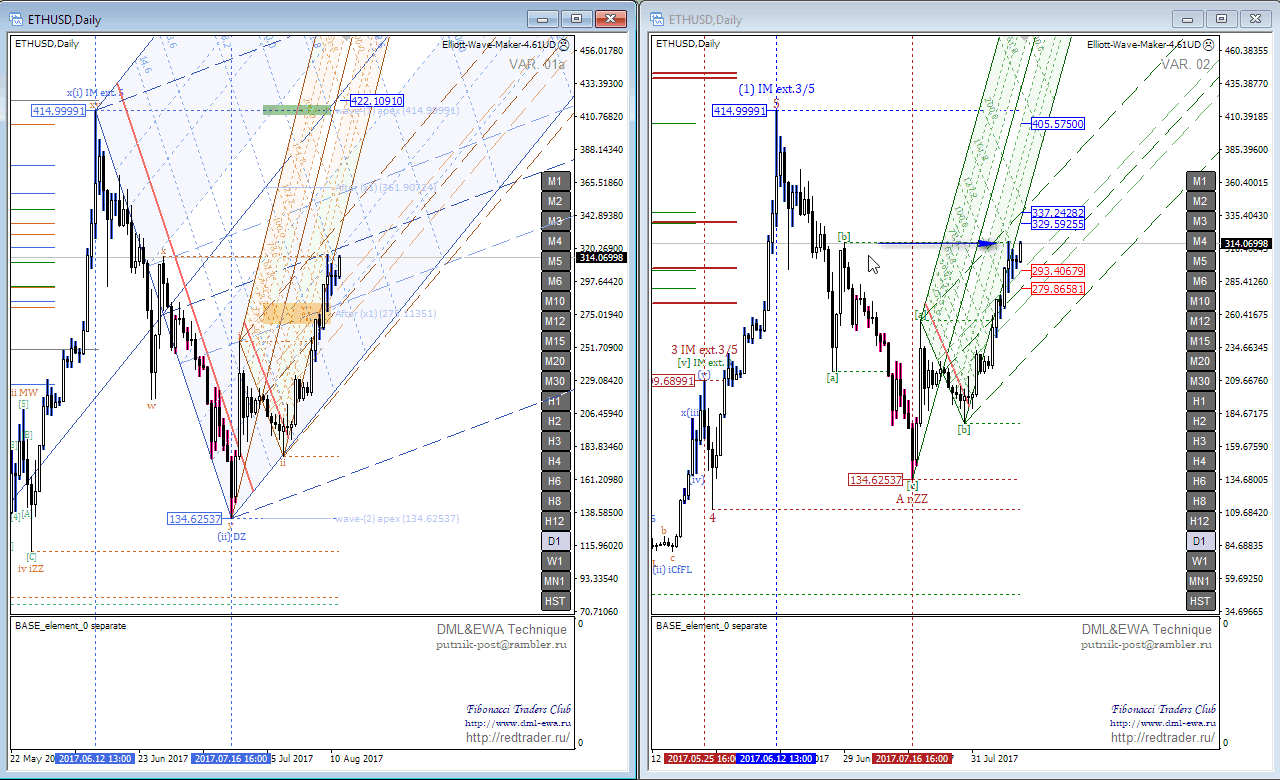The height and width of the screenshot is (780, 1280).
Task: Click the 2017.07.16 16:00 date marker in the left chart
Action: (230, 759)
